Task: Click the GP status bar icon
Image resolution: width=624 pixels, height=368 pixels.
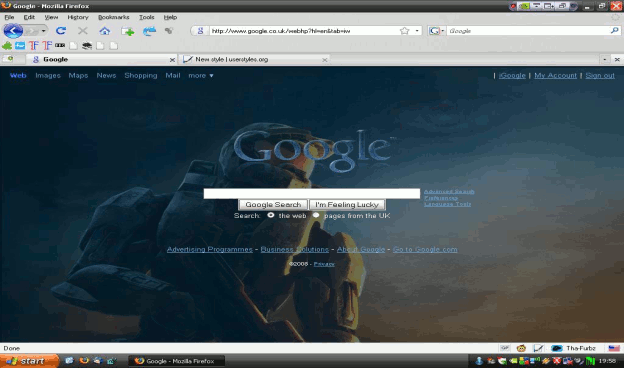Action: pos(505,348)
